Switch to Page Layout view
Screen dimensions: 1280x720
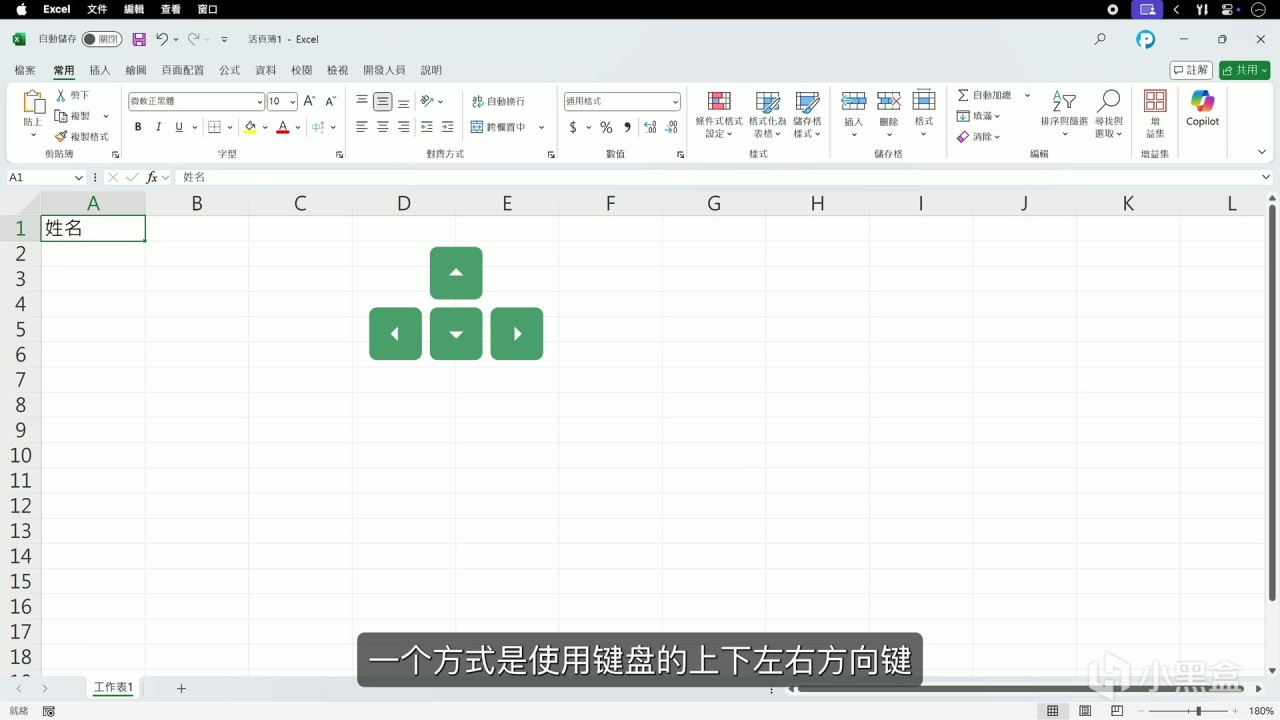pos(1085,711)
